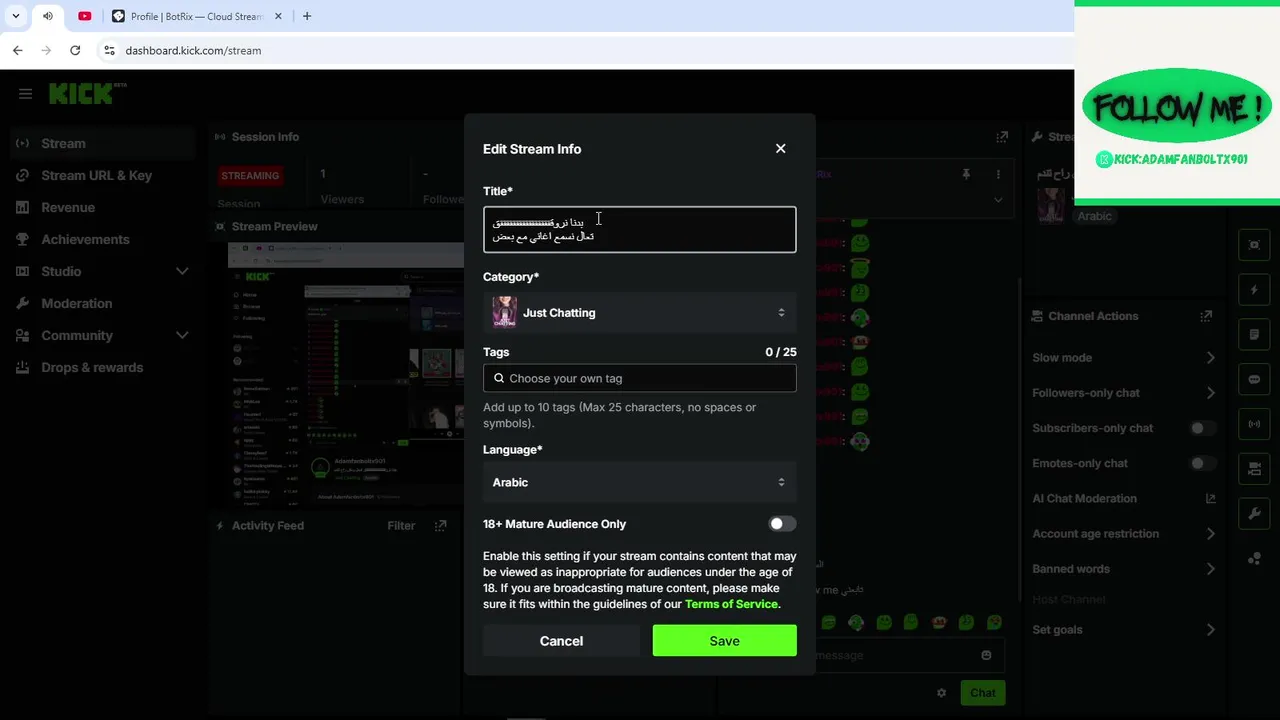Click the STREAMING status badge
This screenshot has width=1280, height=720.
(x=250, y=176)
